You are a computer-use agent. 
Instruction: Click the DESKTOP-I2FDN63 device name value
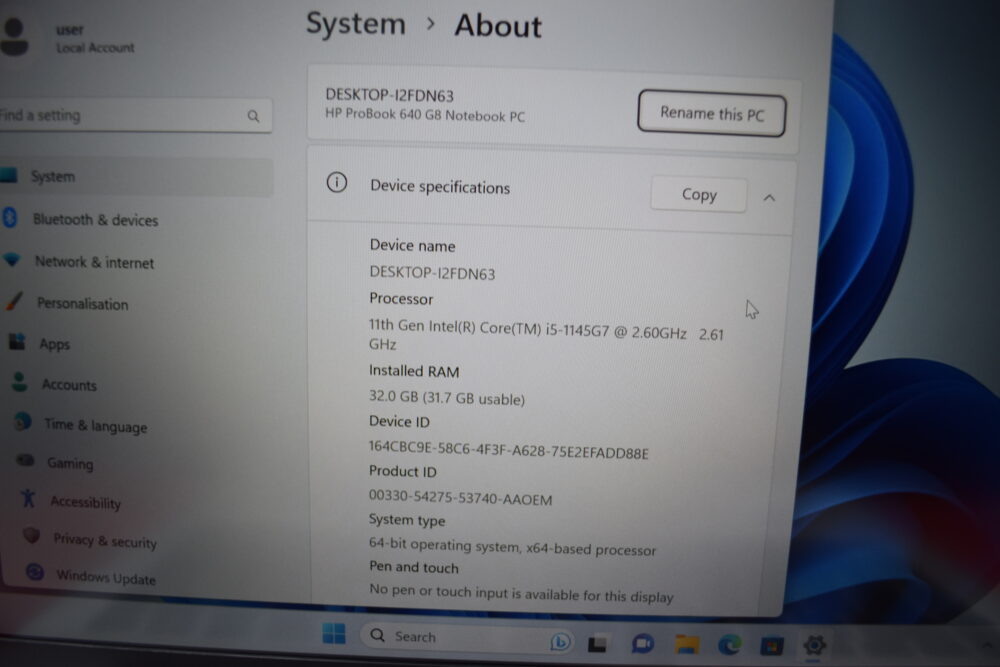click(x=432, y=273)
